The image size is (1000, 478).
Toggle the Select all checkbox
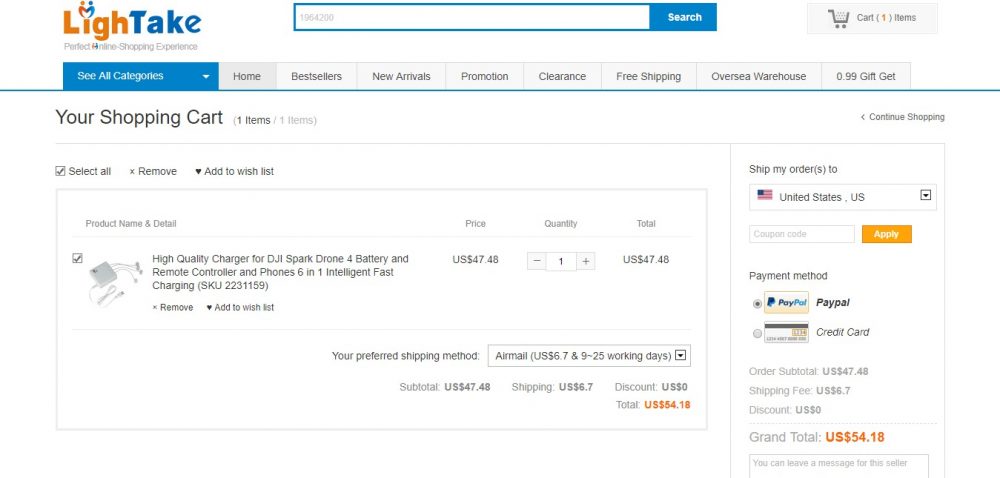tap(61, 171)
